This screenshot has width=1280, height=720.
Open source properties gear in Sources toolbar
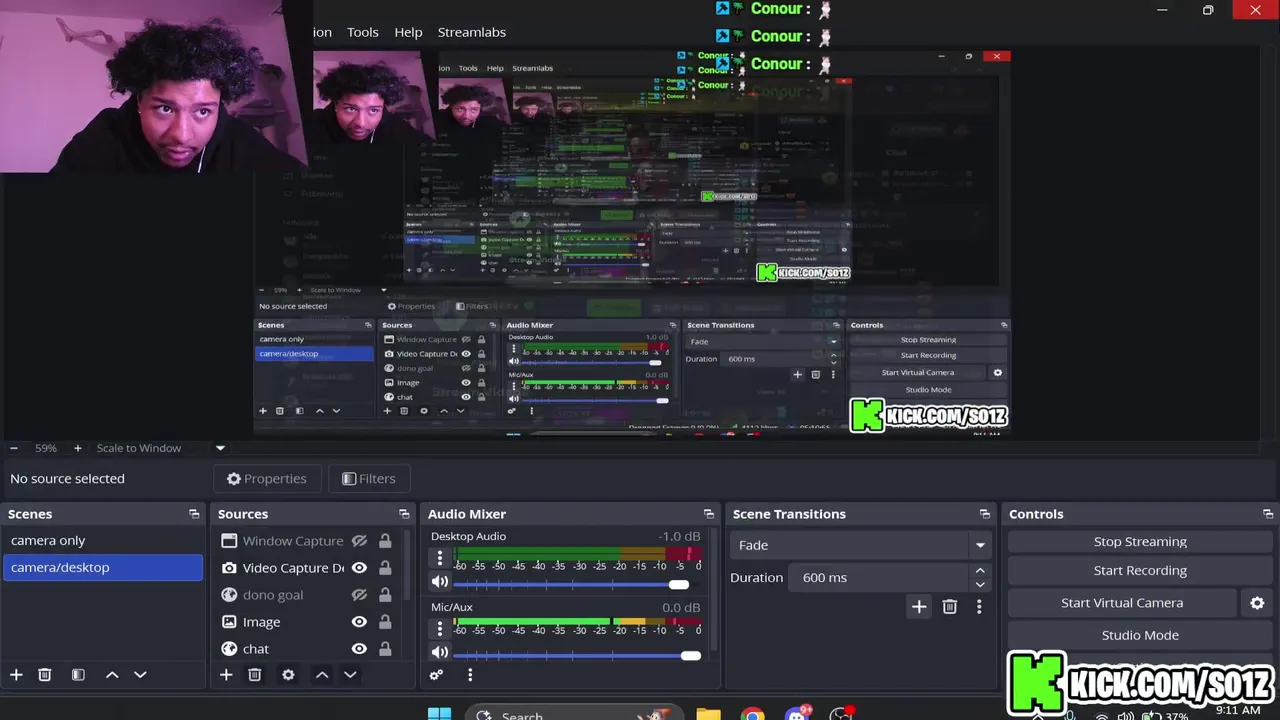(288, 675)
